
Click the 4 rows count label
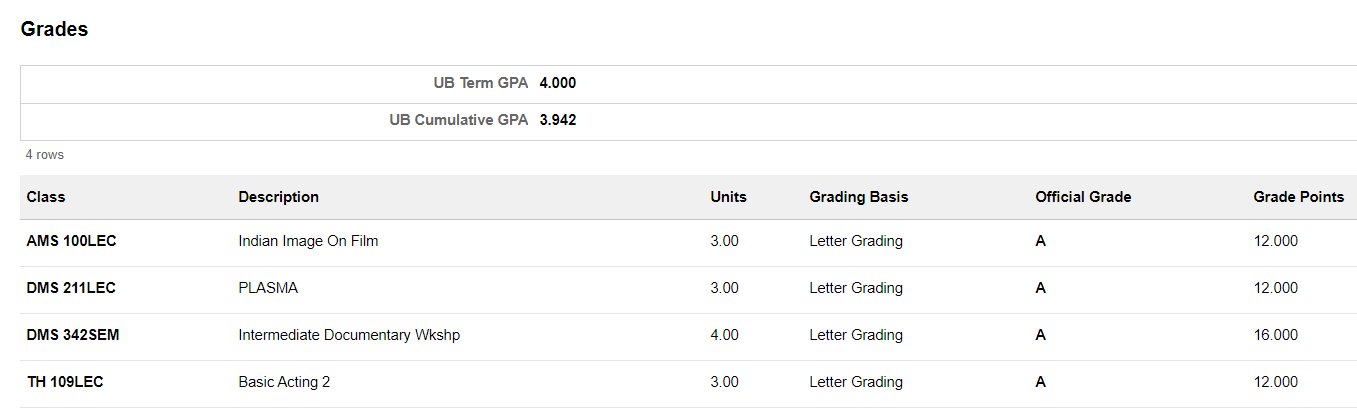[x=45, y=155]
